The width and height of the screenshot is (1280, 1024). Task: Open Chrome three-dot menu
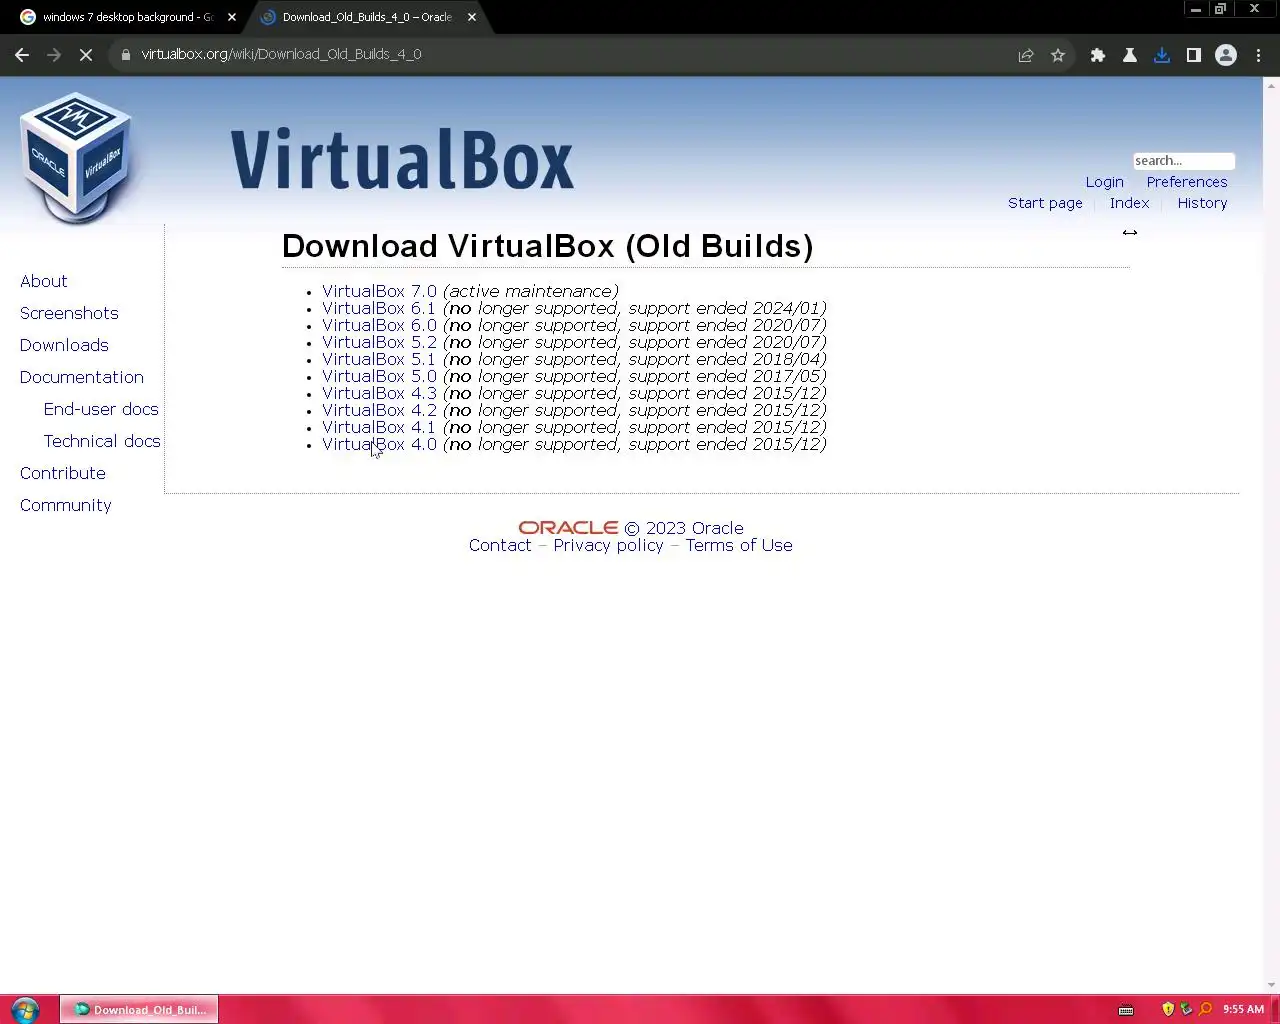tap(1259, 55)
